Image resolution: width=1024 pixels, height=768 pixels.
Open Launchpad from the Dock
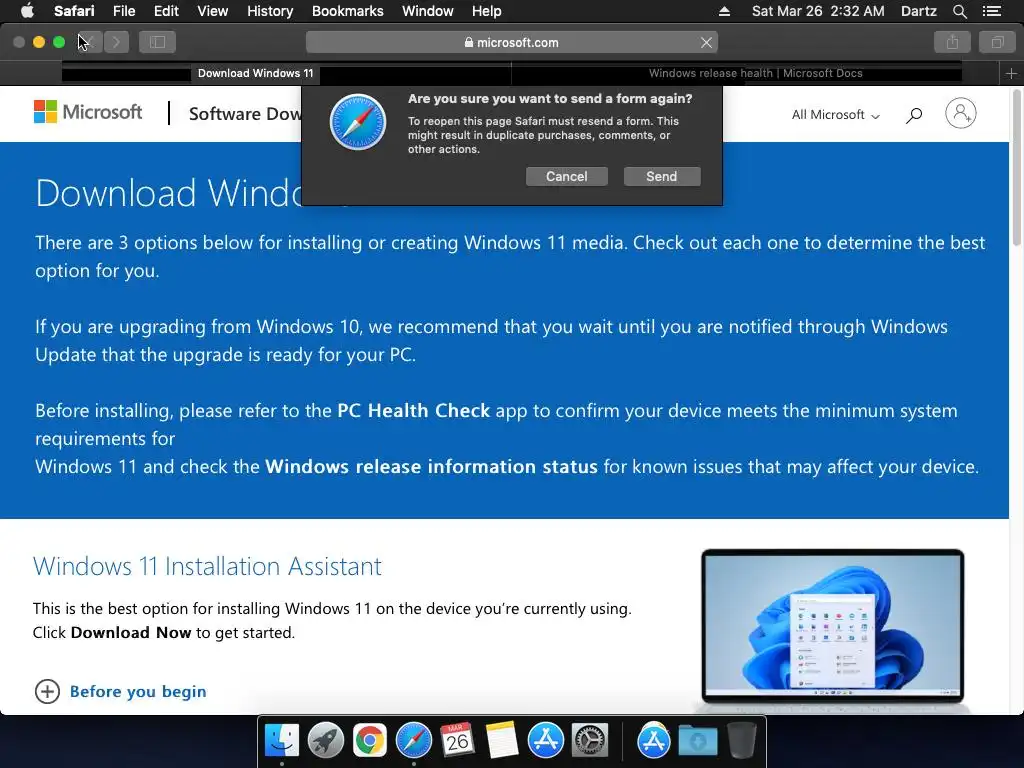point(326,741)
